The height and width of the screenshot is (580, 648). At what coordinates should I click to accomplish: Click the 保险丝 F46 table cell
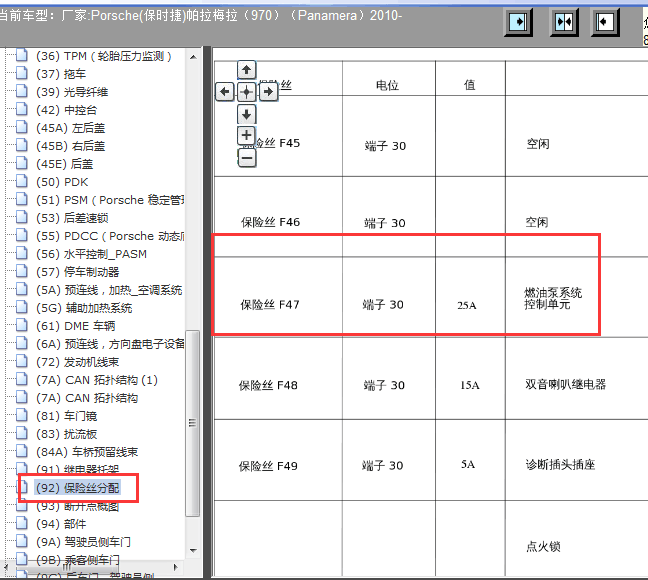(278, 217)
